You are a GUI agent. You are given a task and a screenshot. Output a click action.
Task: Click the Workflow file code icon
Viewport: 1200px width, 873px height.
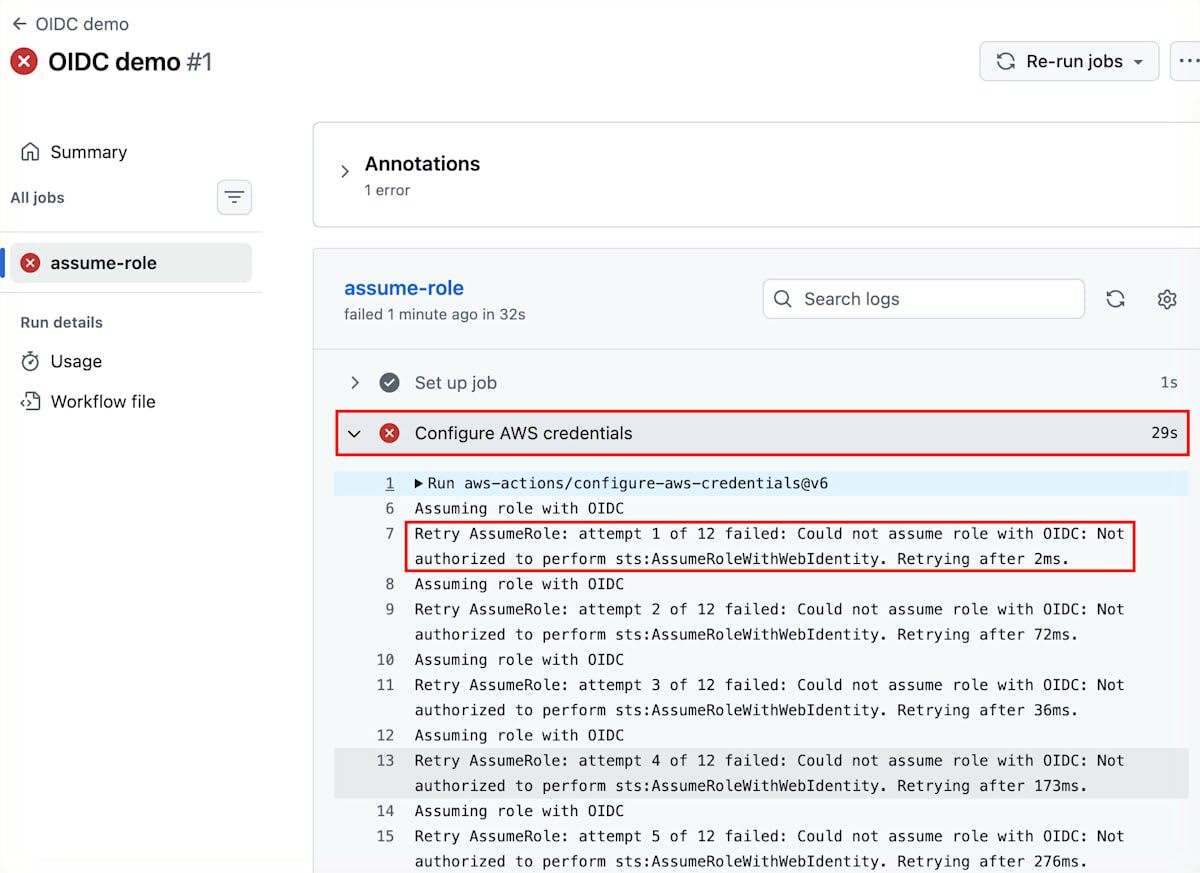pos(31,401)
